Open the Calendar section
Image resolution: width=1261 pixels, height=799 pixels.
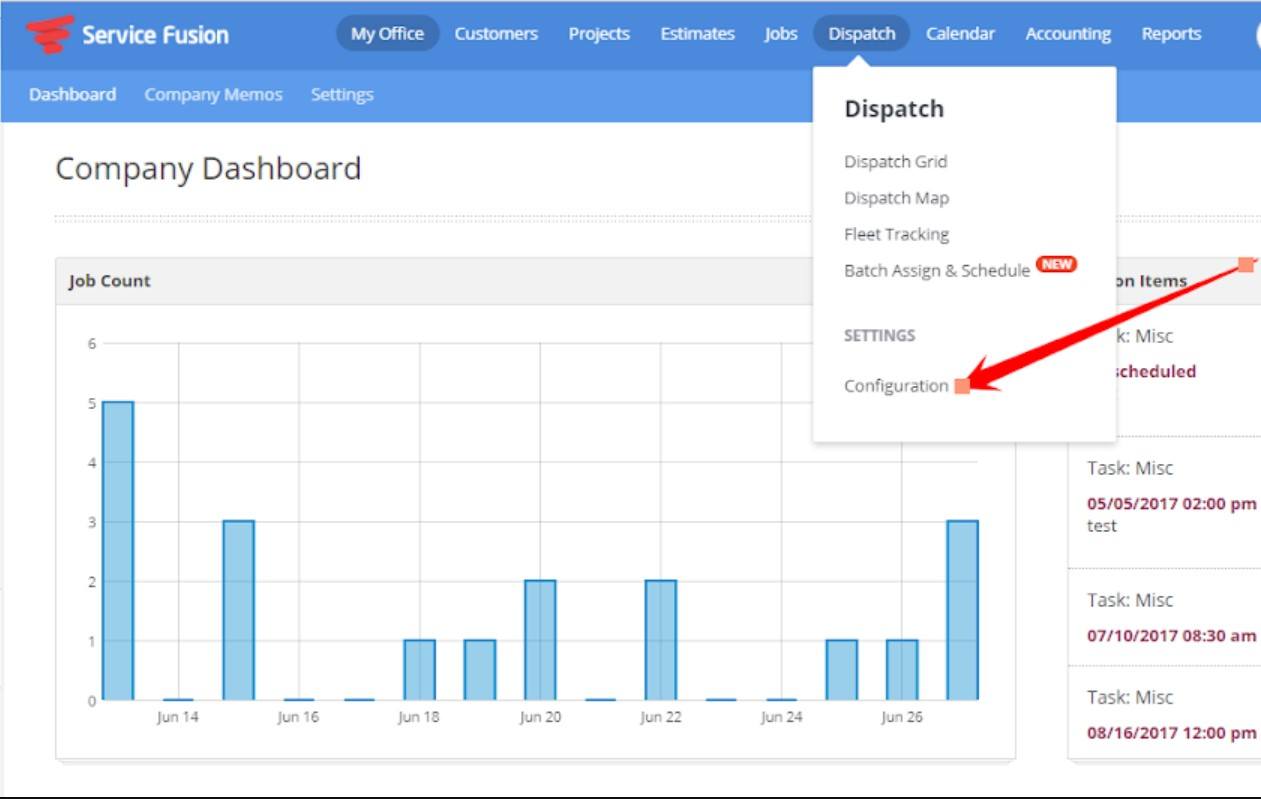(x=960, y=32)
